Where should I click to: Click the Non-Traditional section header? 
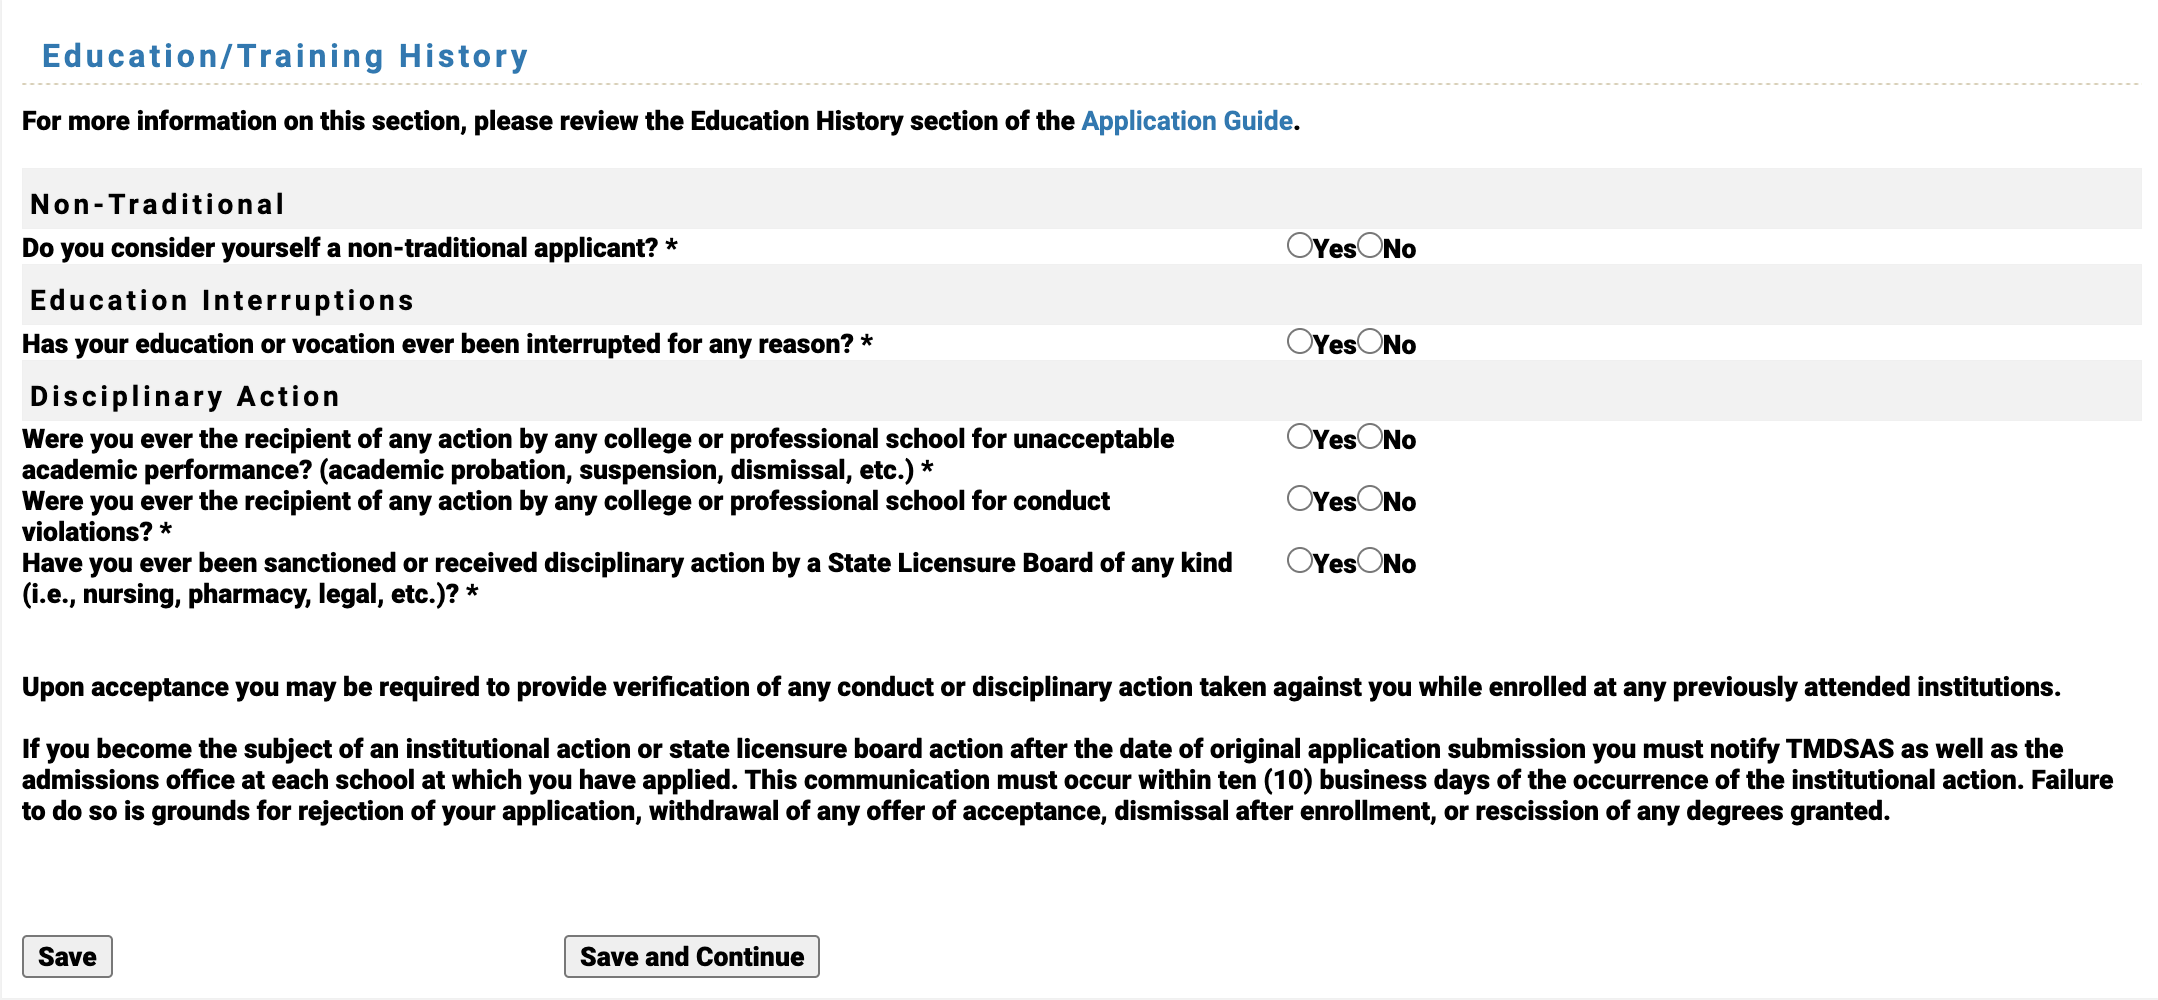[x=156, y=203]
